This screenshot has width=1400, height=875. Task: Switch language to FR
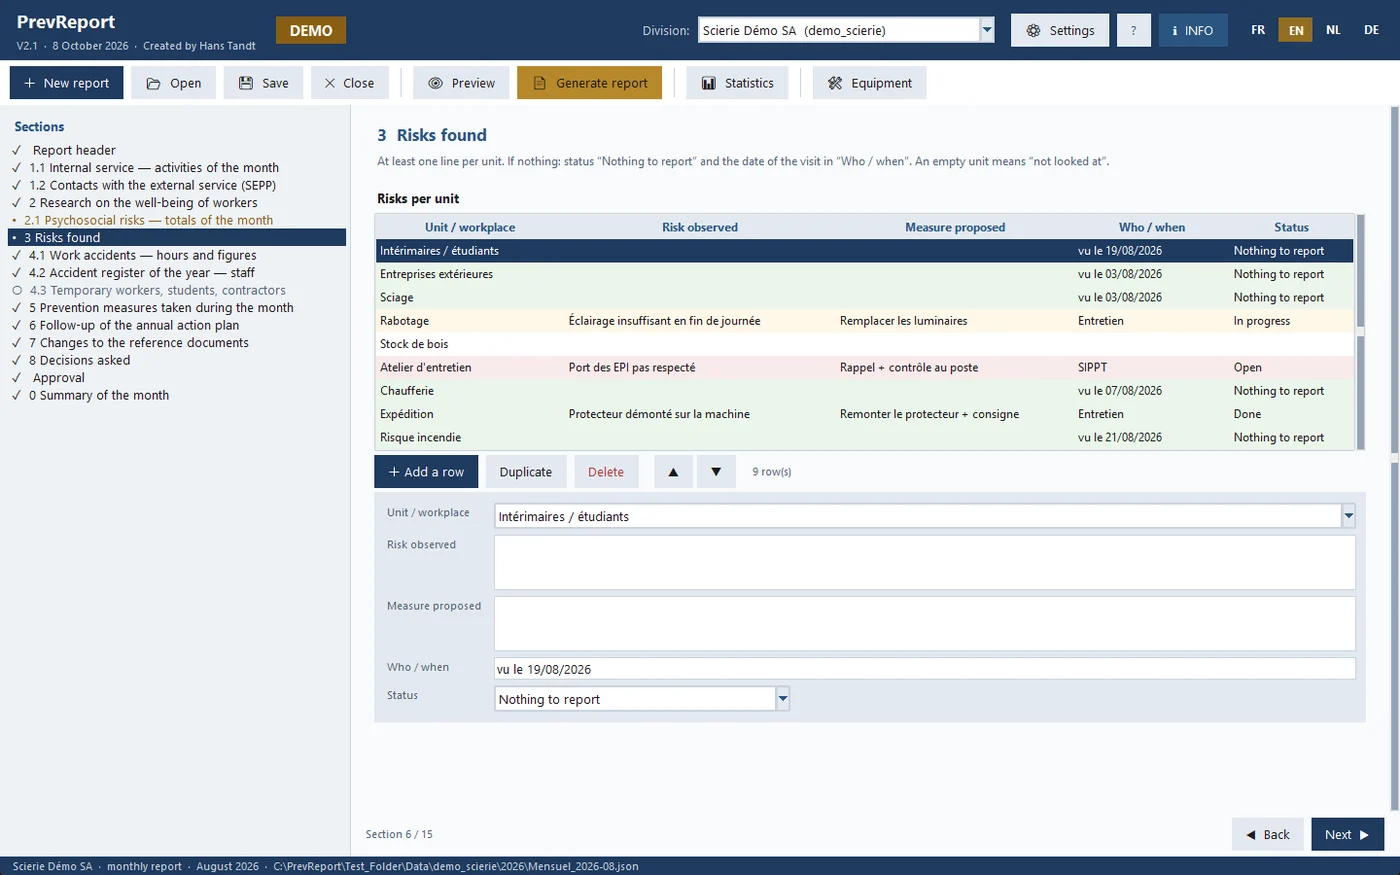click(1258, 30)
